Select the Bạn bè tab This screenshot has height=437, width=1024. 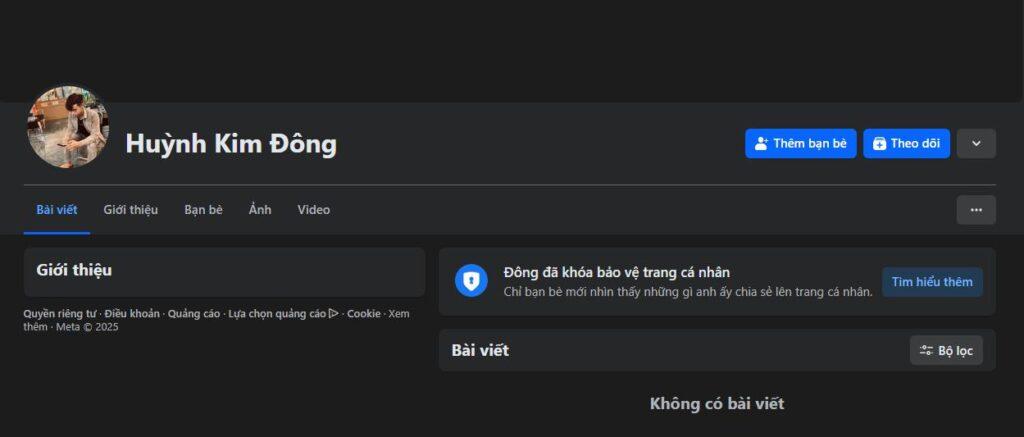coord(203,210)
